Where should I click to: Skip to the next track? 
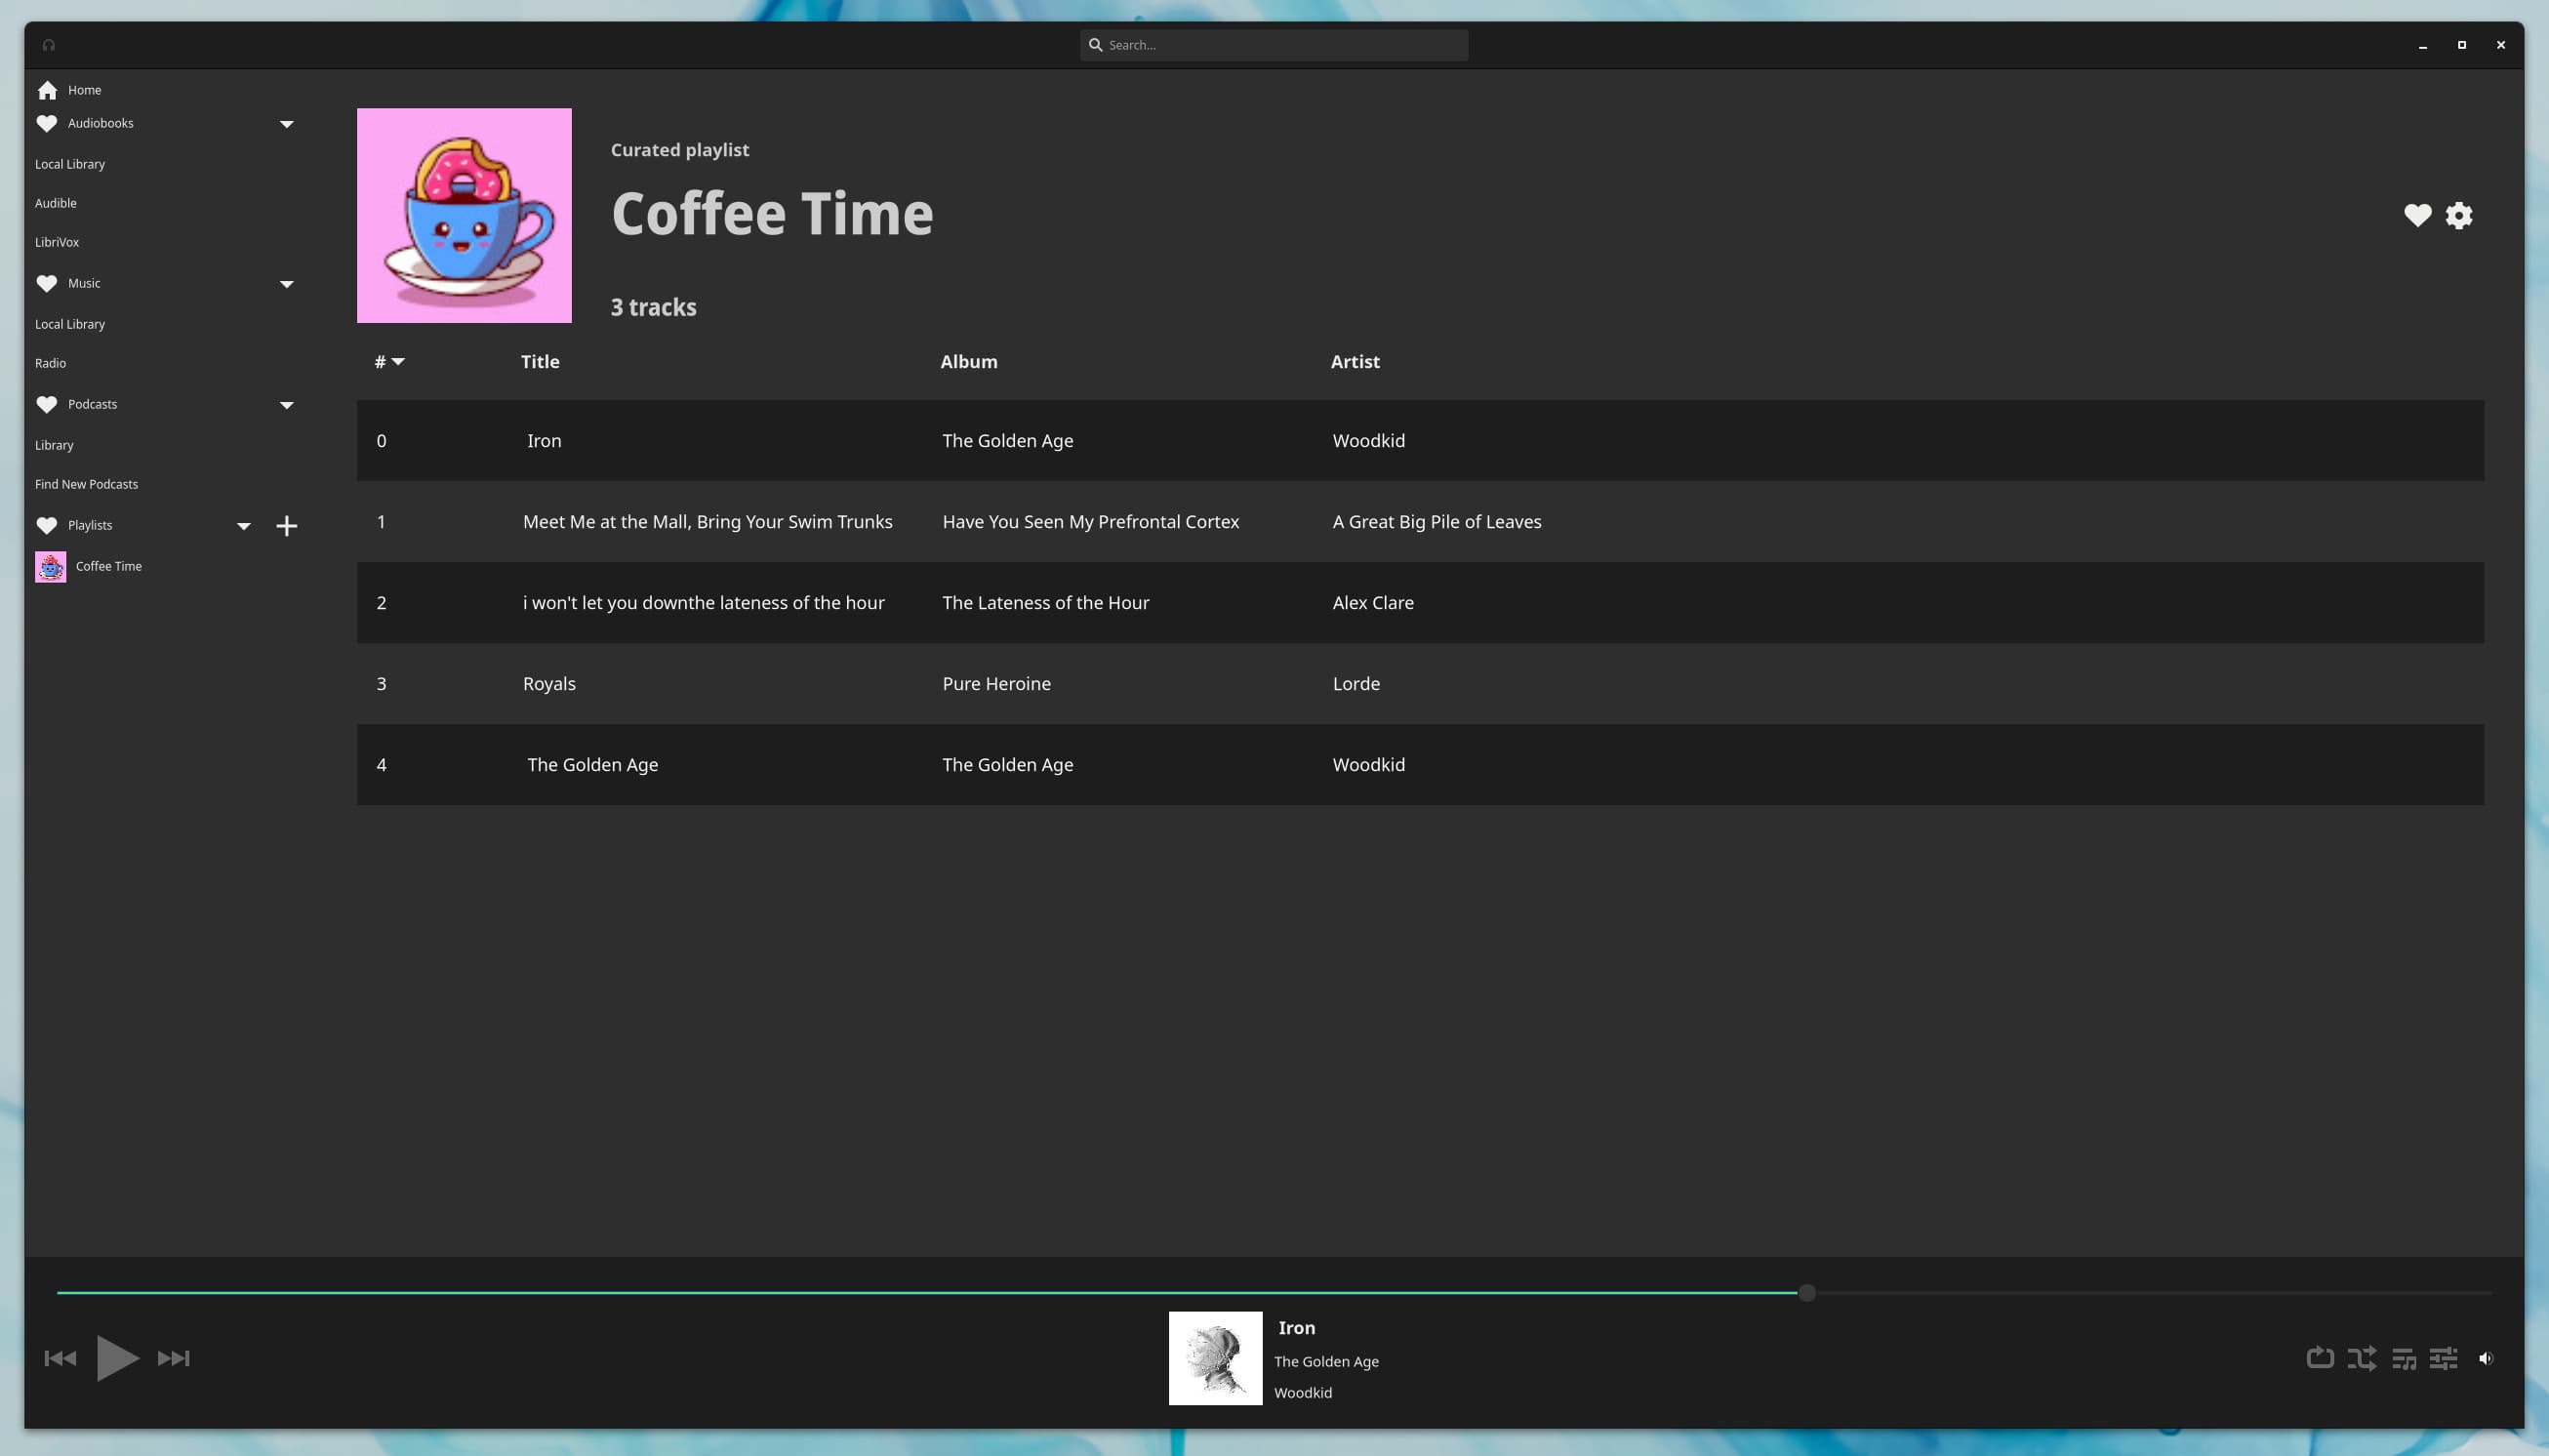174,1358
